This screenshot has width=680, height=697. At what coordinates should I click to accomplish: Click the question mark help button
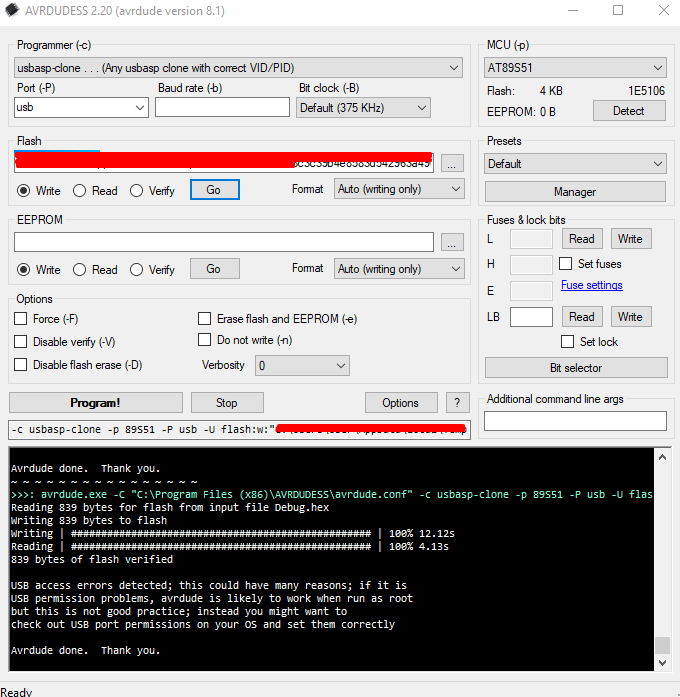tap(457, 403)
